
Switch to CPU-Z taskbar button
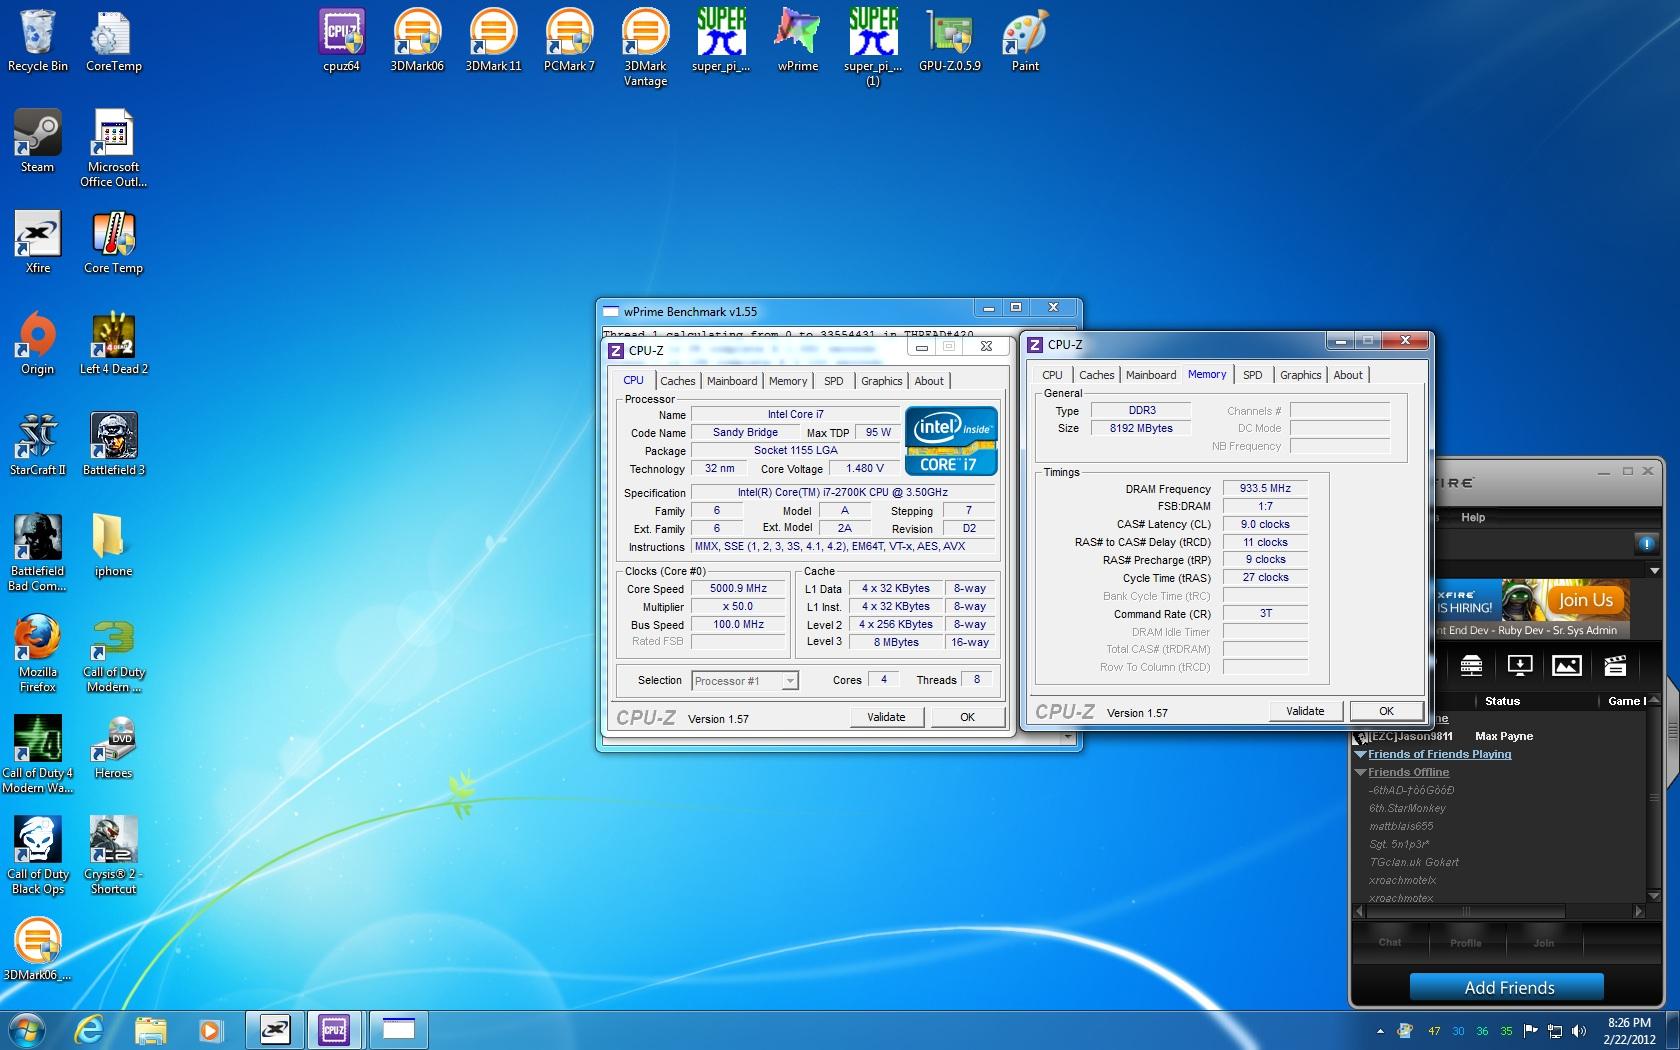[334, 1029]
